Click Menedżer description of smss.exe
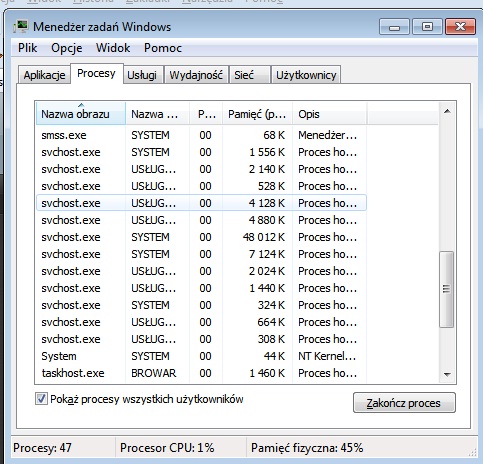The height and width of the screenshot is (464, 484). point(327,135)
